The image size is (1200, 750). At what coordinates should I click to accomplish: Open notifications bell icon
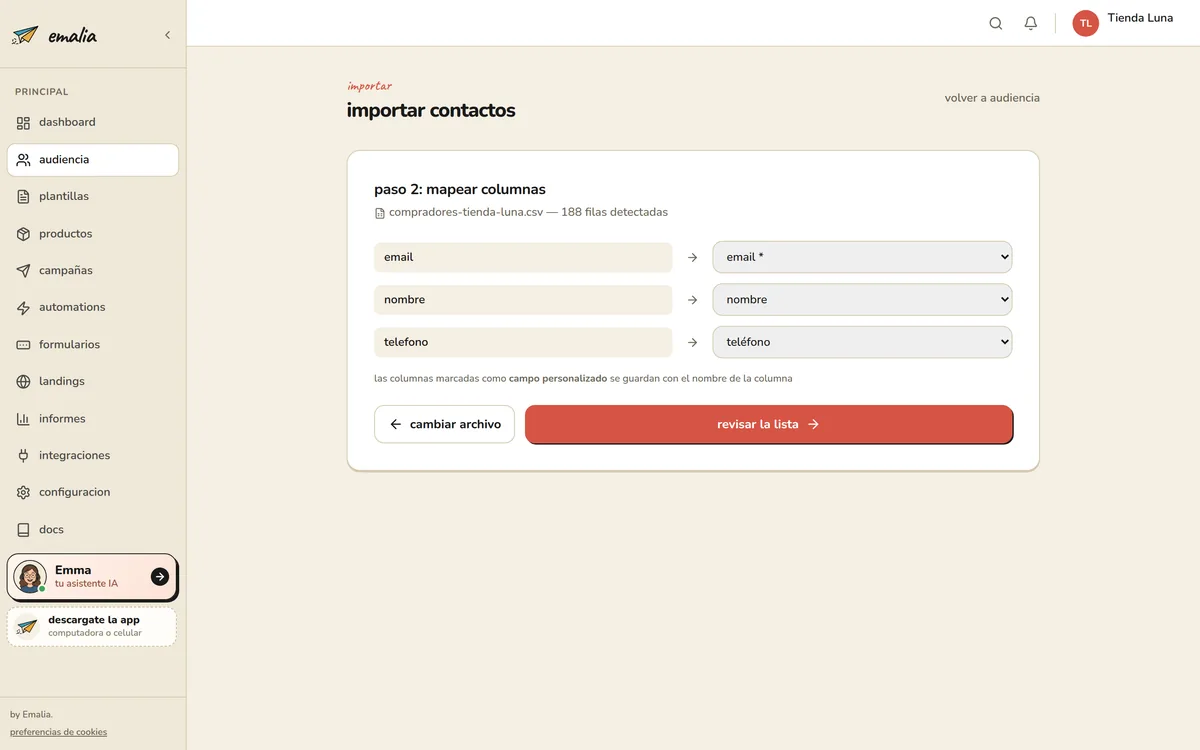[x=1031, y=23]
